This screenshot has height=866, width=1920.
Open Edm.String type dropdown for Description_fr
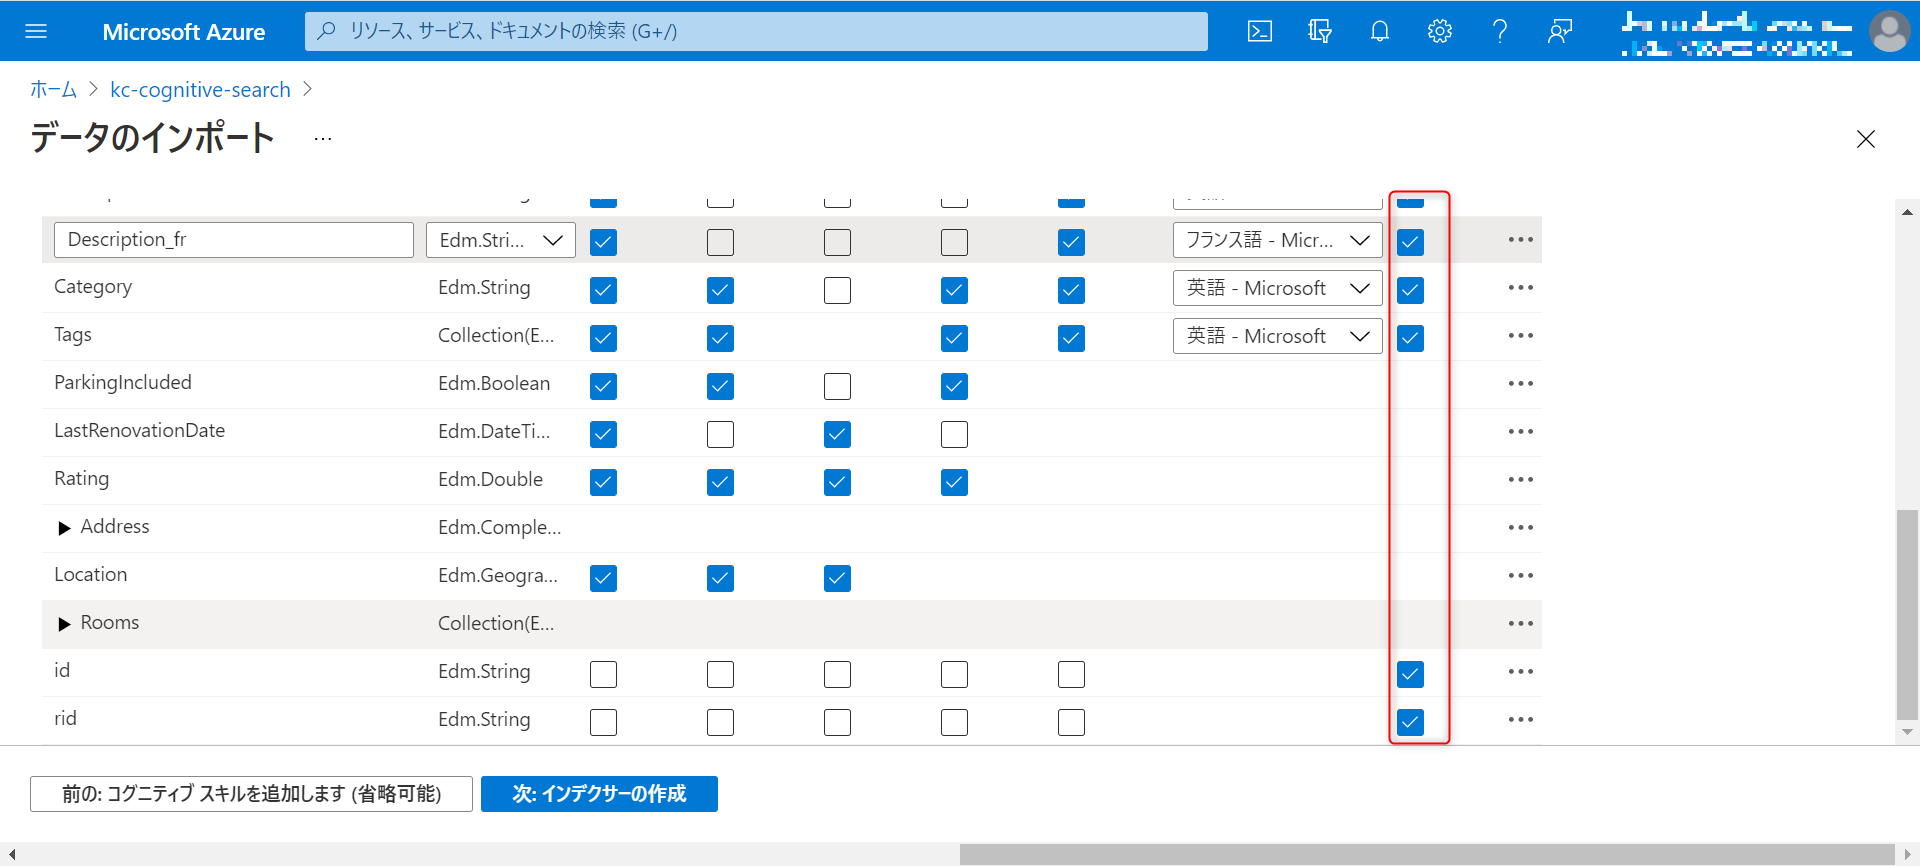coord(501,240)
